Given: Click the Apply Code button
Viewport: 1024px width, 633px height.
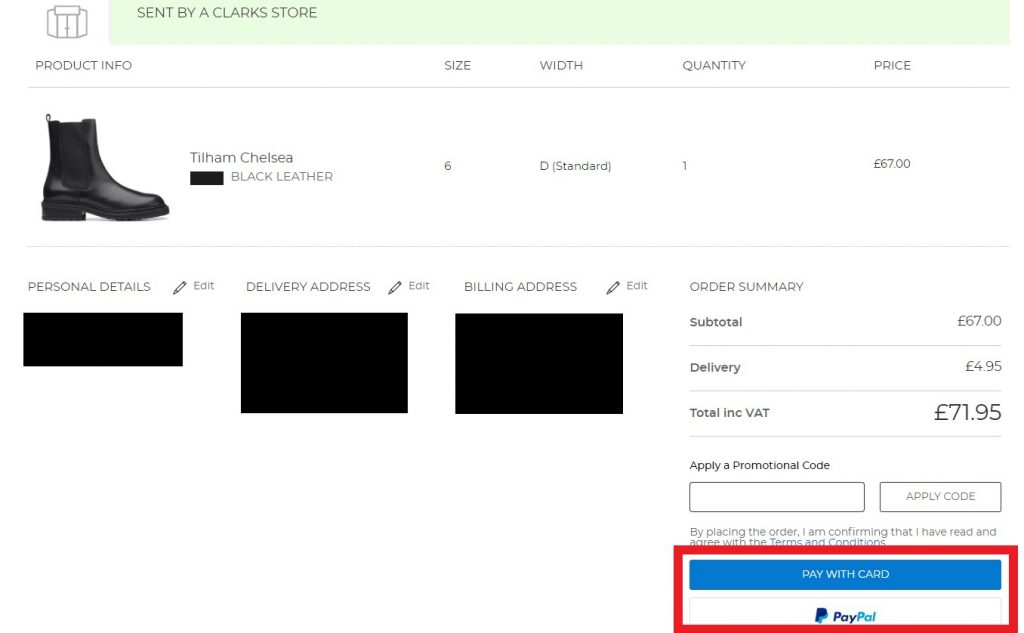Looking at the screenshot, I should pos(940,497).
